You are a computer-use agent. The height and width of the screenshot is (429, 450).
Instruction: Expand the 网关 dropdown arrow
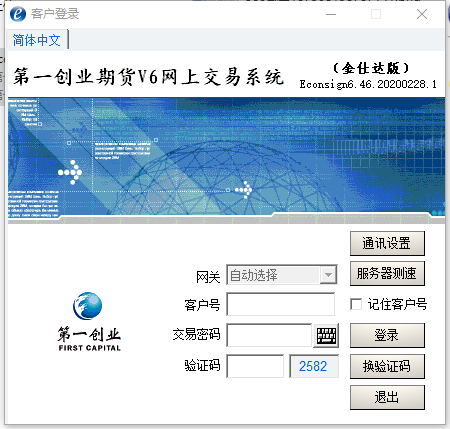tap(328, 275)
